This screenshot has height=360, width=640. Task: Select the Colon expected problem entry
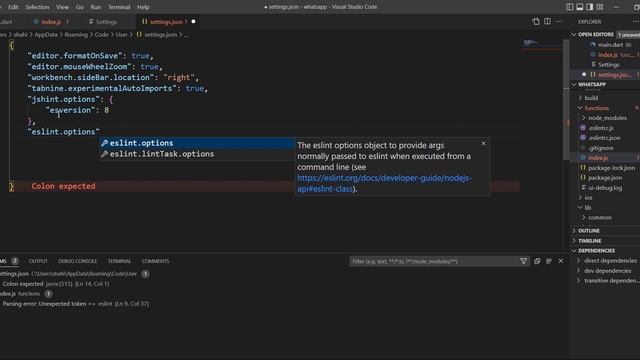click(56, 284)
